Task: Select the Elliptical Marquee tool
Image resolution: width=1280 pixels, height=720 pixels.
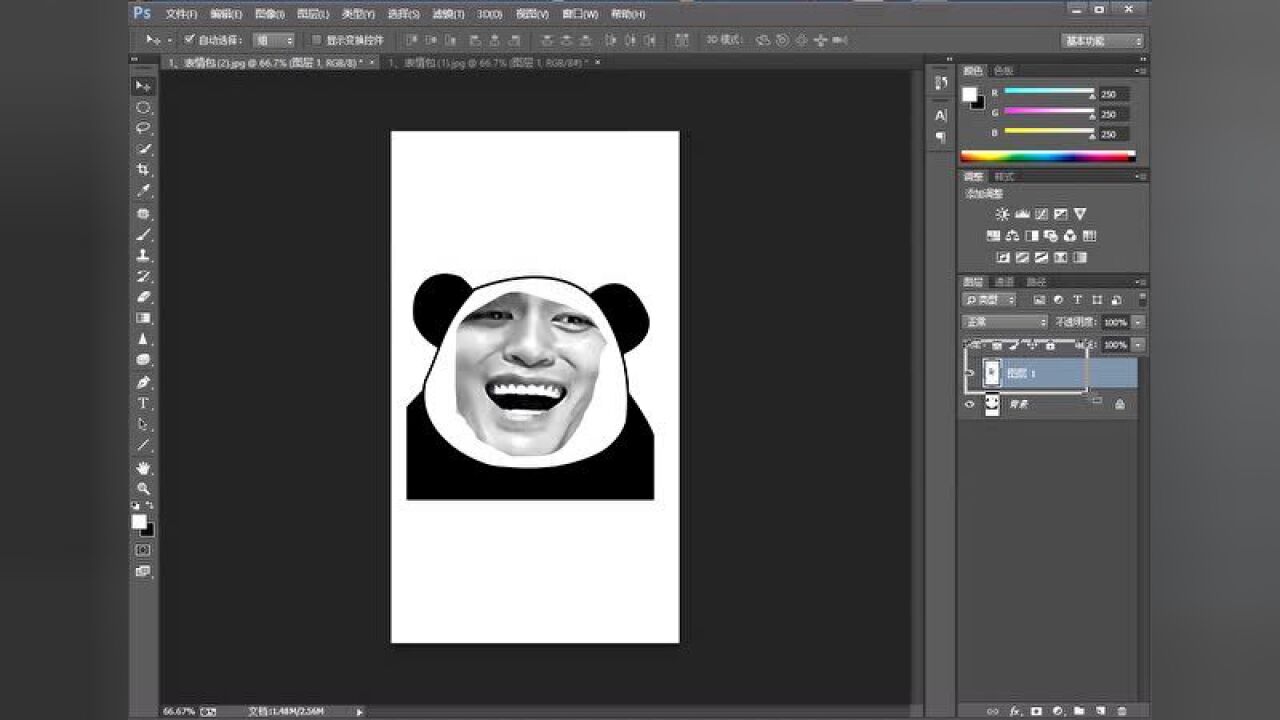Action: 143,107
